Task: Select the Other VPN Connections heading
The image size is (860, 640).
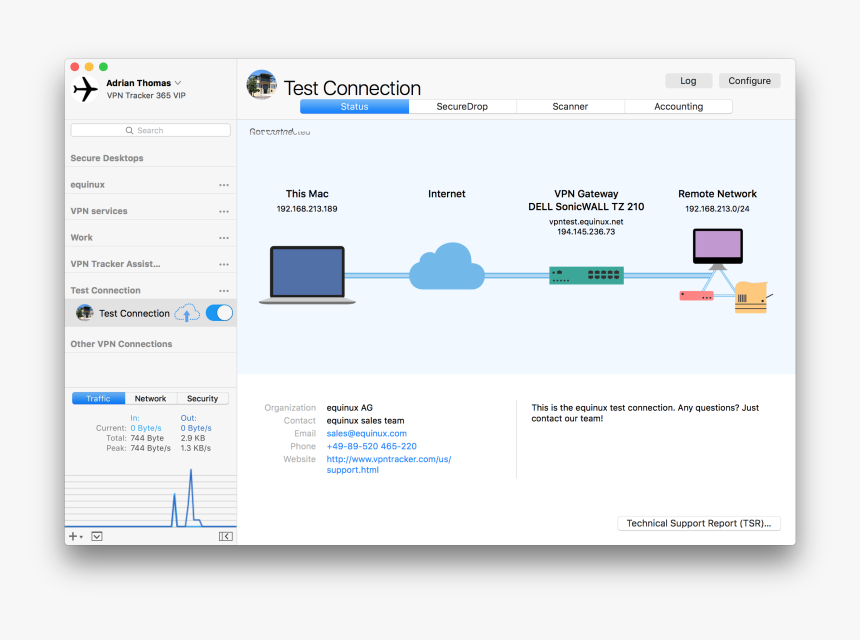Action: (x=121, y=344)
